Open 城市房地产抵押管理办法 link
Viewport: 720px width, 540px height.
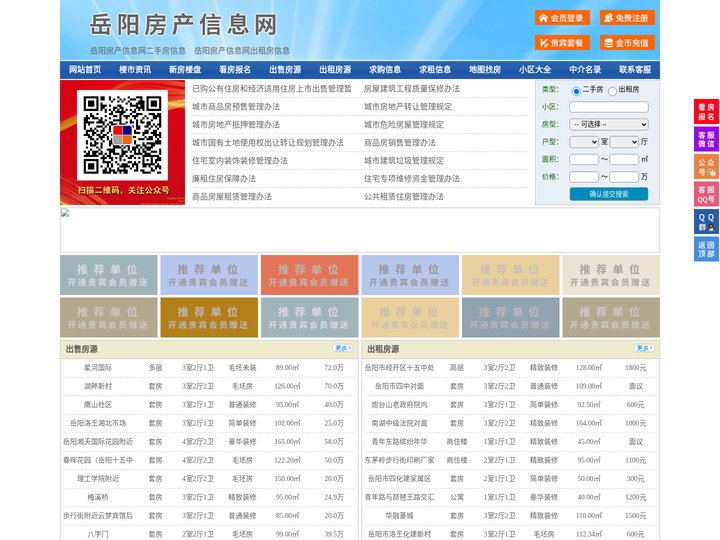[236, 124]
